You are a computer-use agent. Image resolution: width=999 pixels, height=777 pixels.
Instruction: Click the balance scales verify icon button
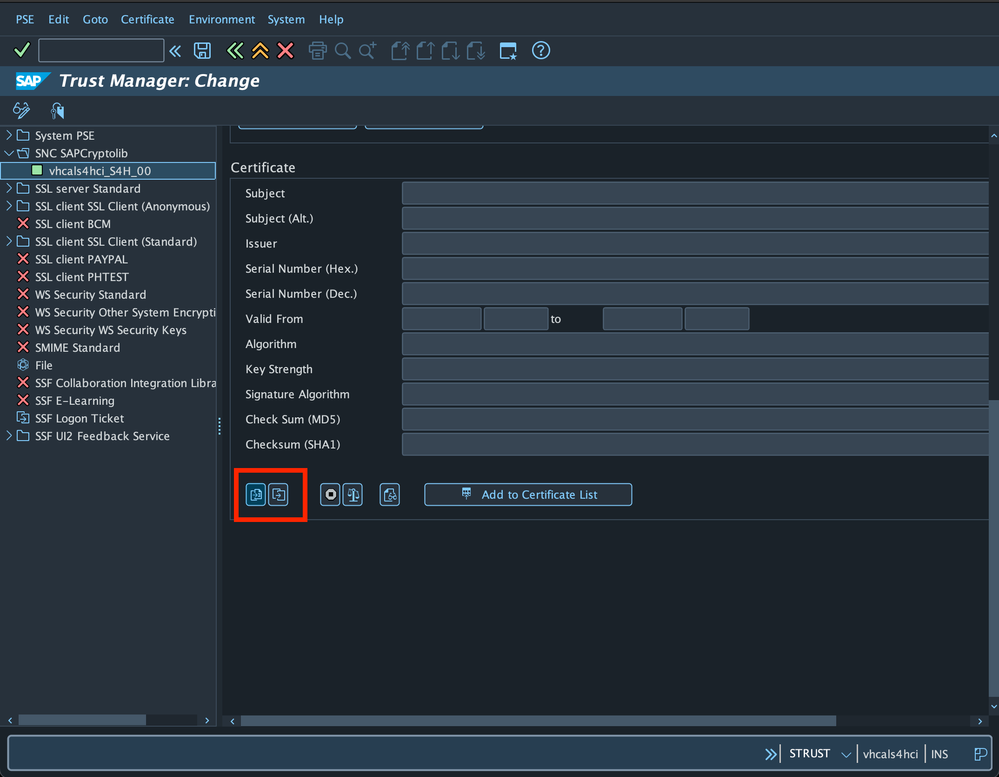(353, 495)
